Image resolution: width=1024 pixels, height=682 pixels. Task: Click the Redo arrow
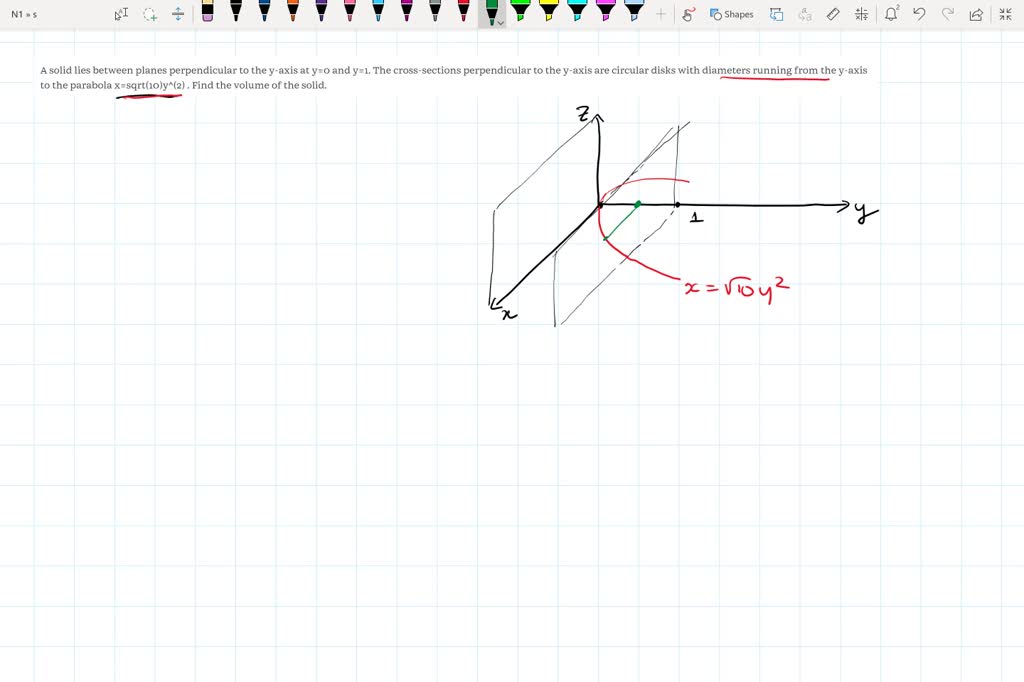coord(949,14)
